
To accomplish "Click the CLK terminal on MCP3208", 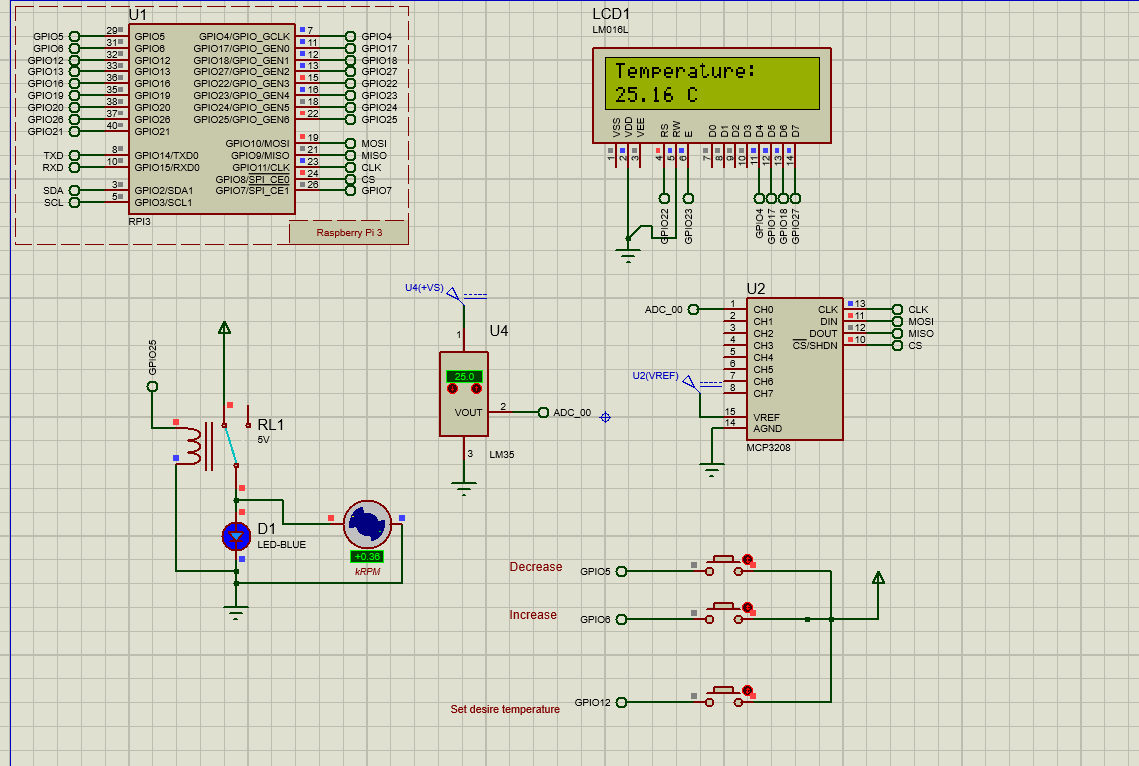I will coord(897,309).
